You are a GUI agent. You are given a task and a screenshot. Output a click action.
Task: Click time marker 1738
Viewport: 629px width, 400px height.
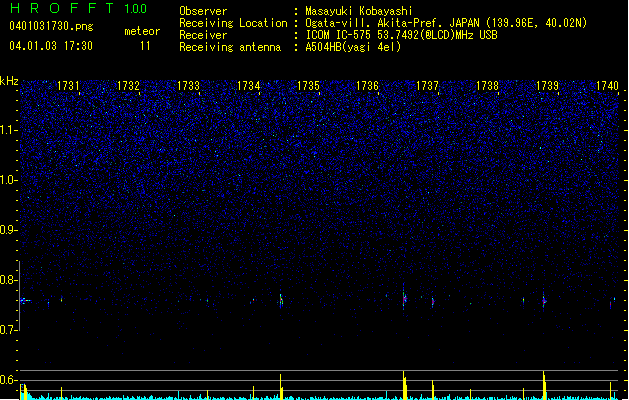coord(487,86)
